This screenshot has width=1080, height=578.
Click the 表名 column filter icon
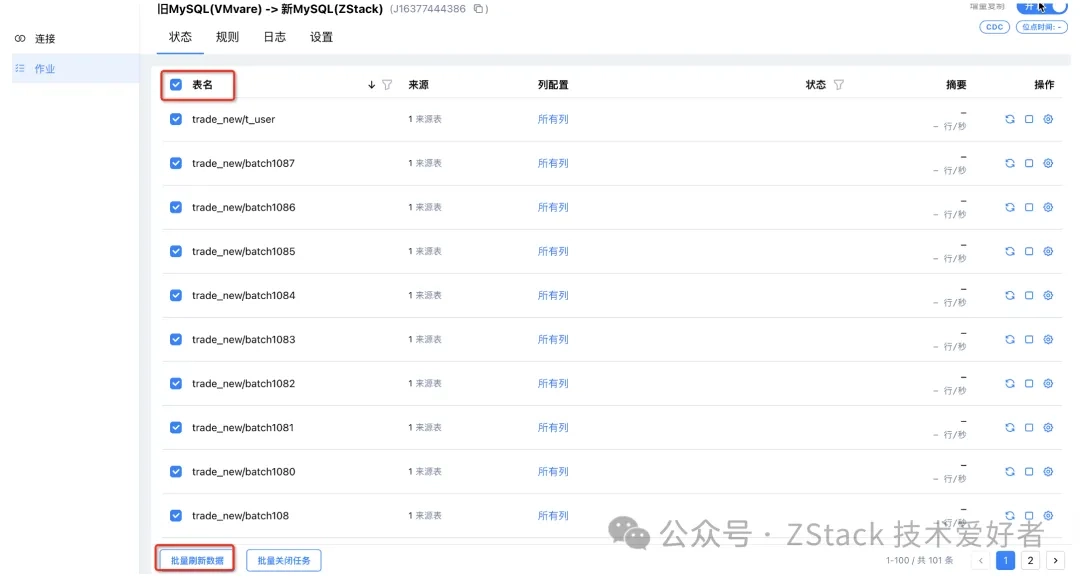click(x=387, y=85)
